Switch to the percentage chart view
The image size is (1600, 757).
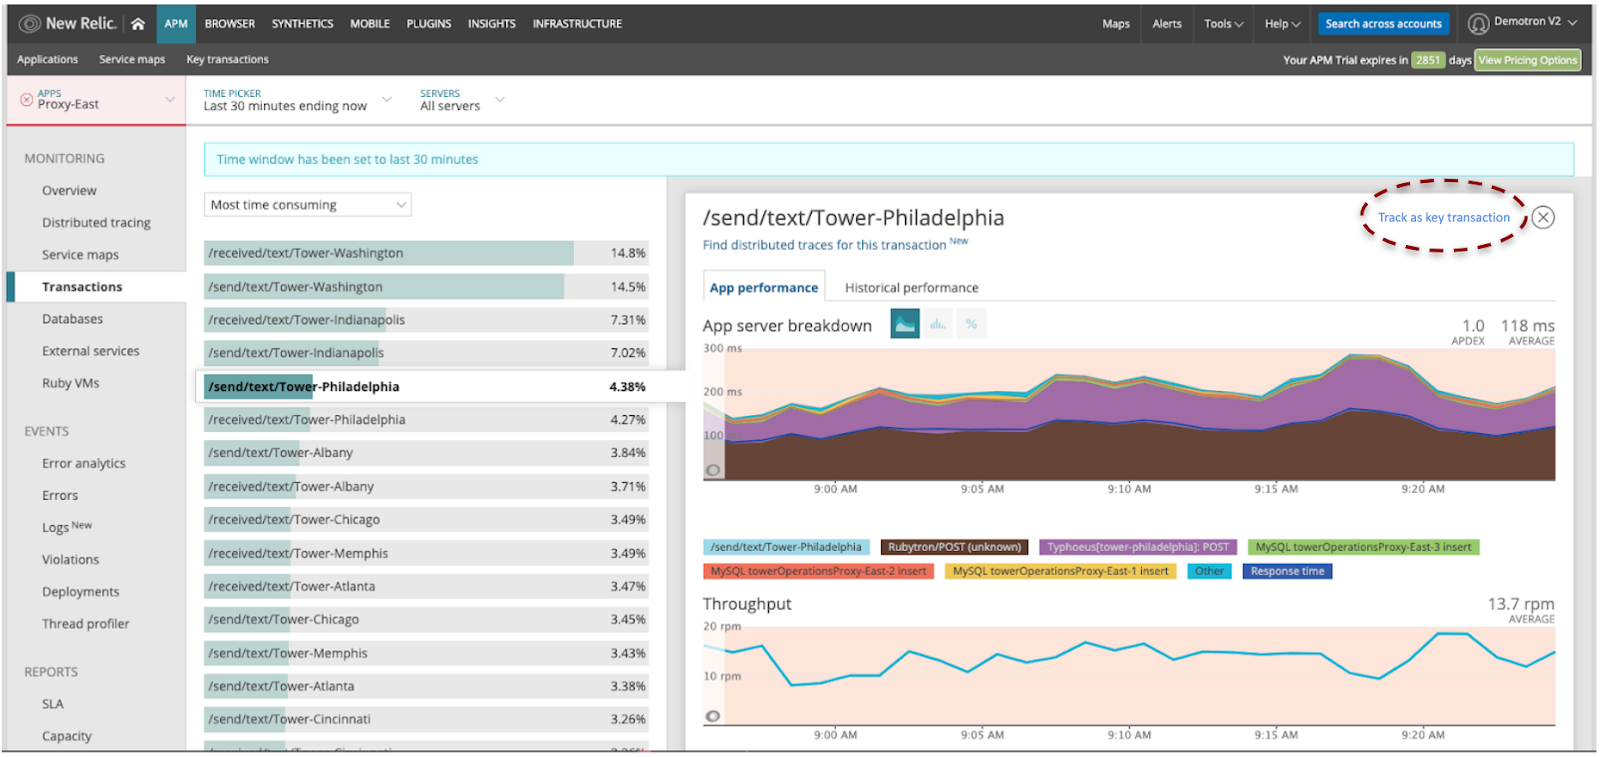[x=971, y=324]
